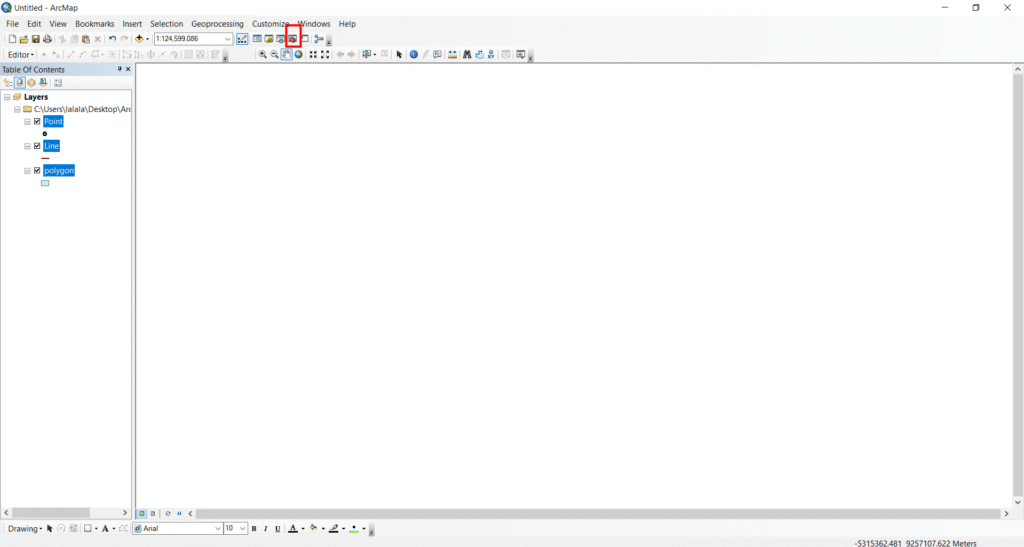The image size is (1024, 547).
Task: Save the map document
Action: 35,39
